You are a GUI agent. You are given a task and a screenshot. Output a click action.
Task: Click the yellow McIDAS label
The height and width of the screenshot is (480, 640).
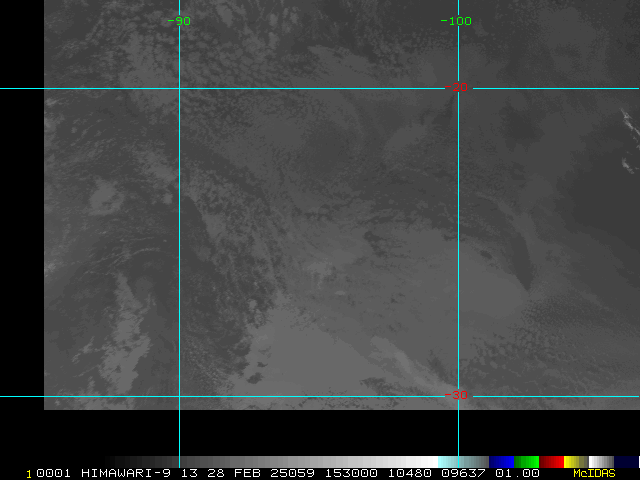(x=594, y=473)
